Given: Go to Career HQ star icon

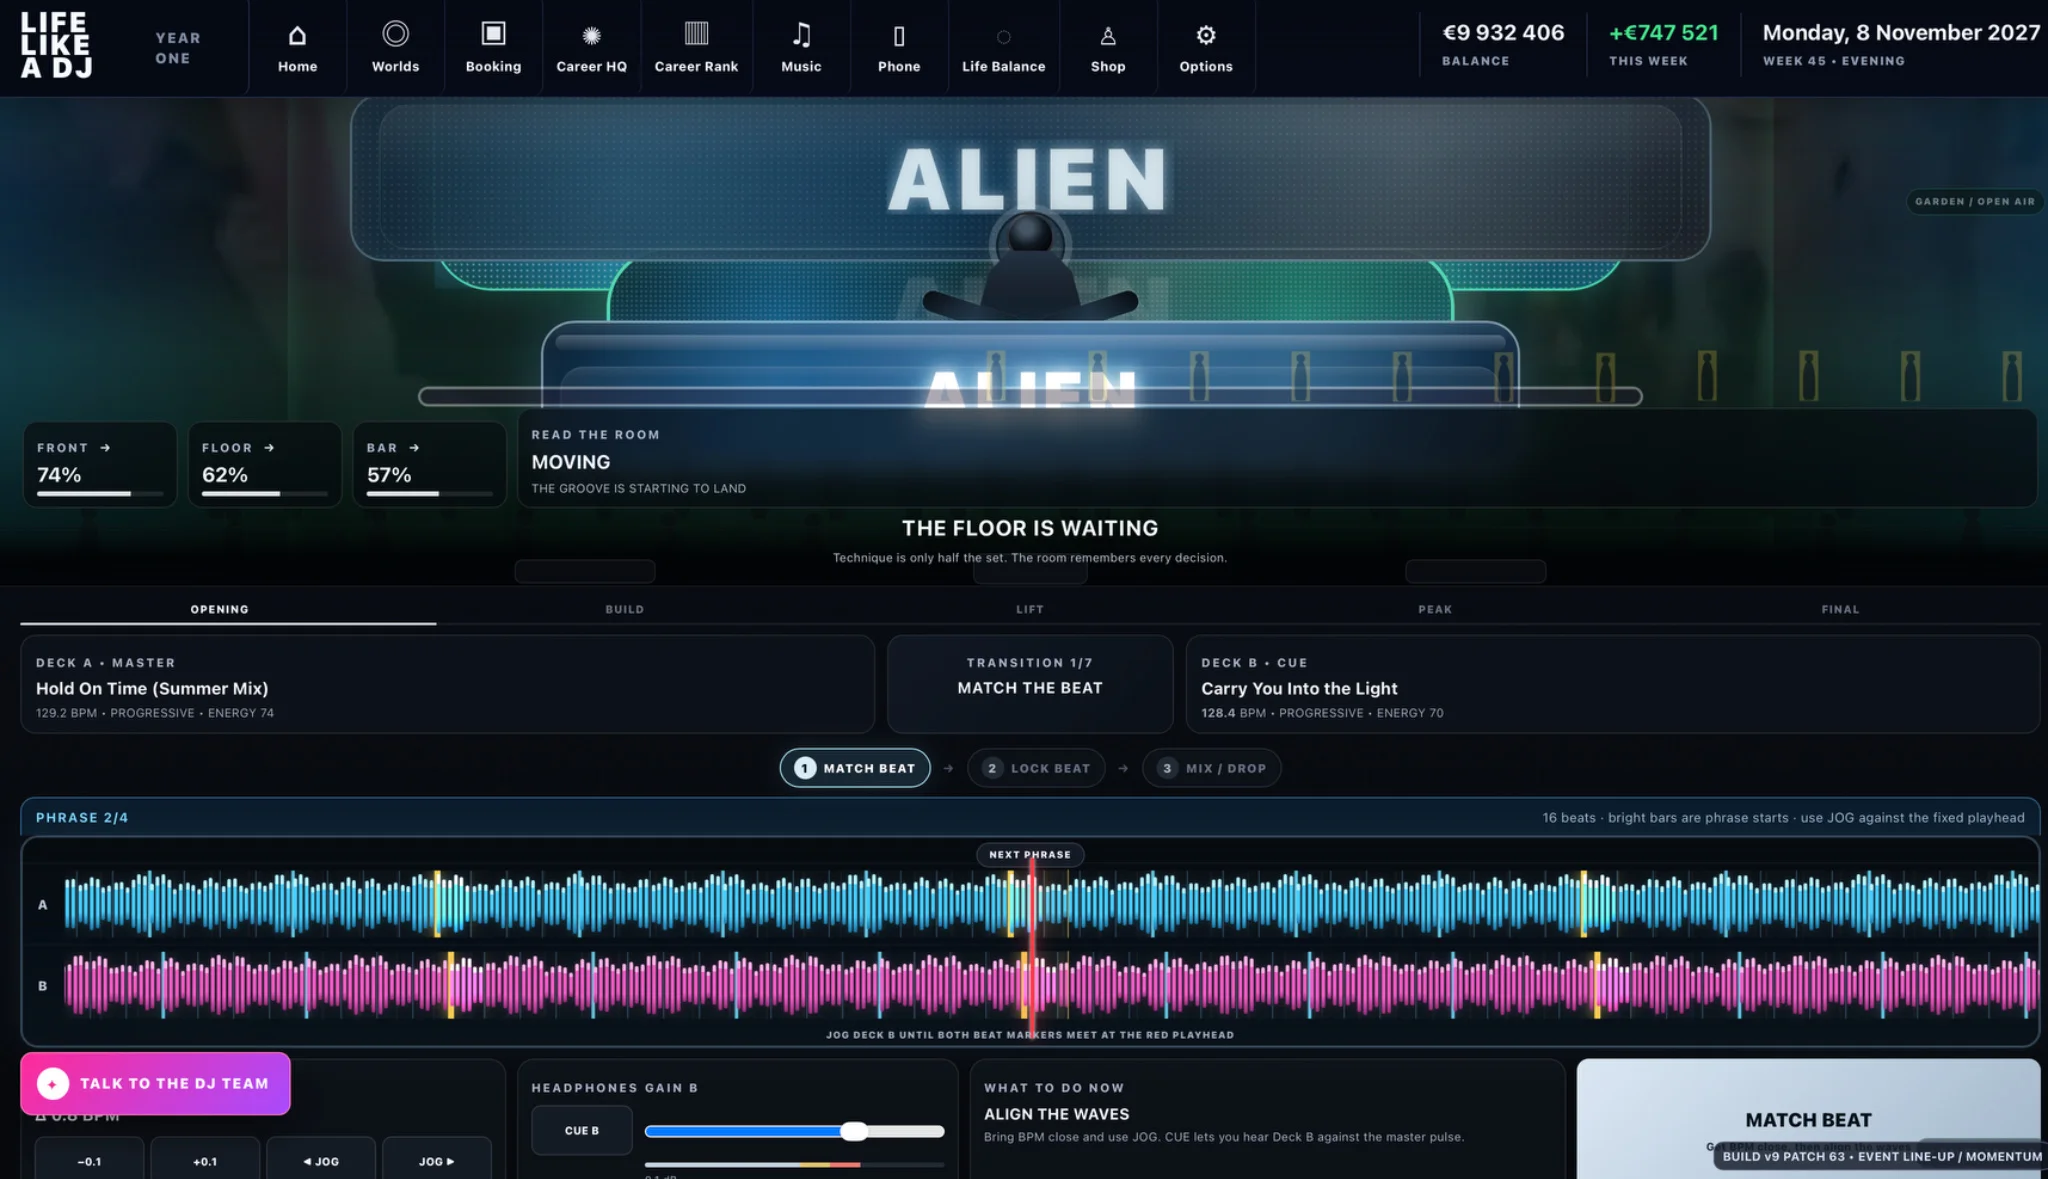Looking at the screenshot, I should [x=591, y=36].
